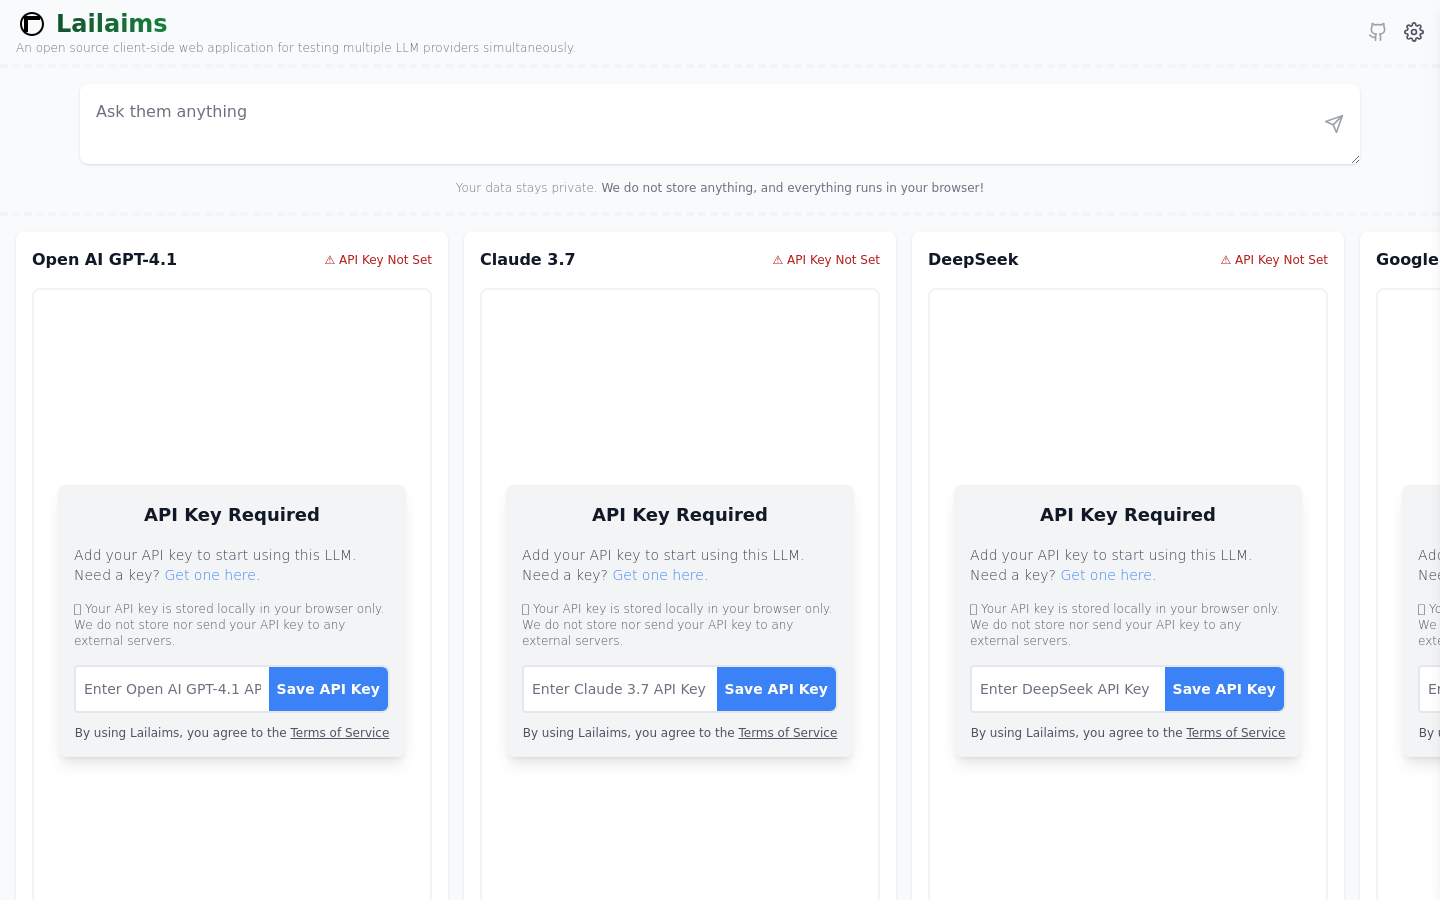Click the send message paper plane icon
This screenshot has height=900, width=1440.
click(x=1334, y=124)
